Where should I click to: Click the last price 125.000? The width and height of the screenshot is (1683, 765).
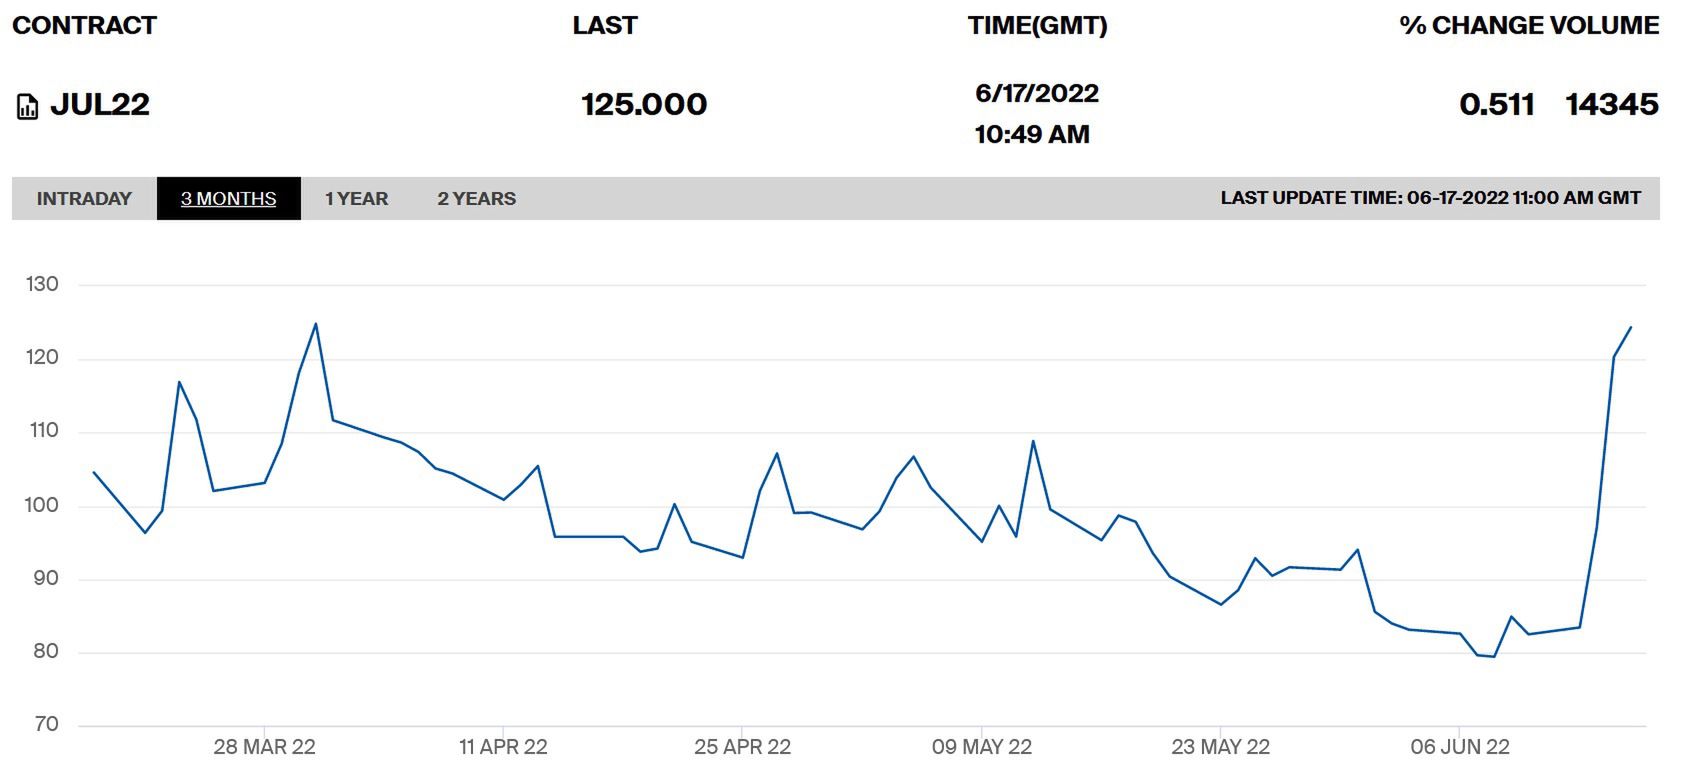[644, 105]
